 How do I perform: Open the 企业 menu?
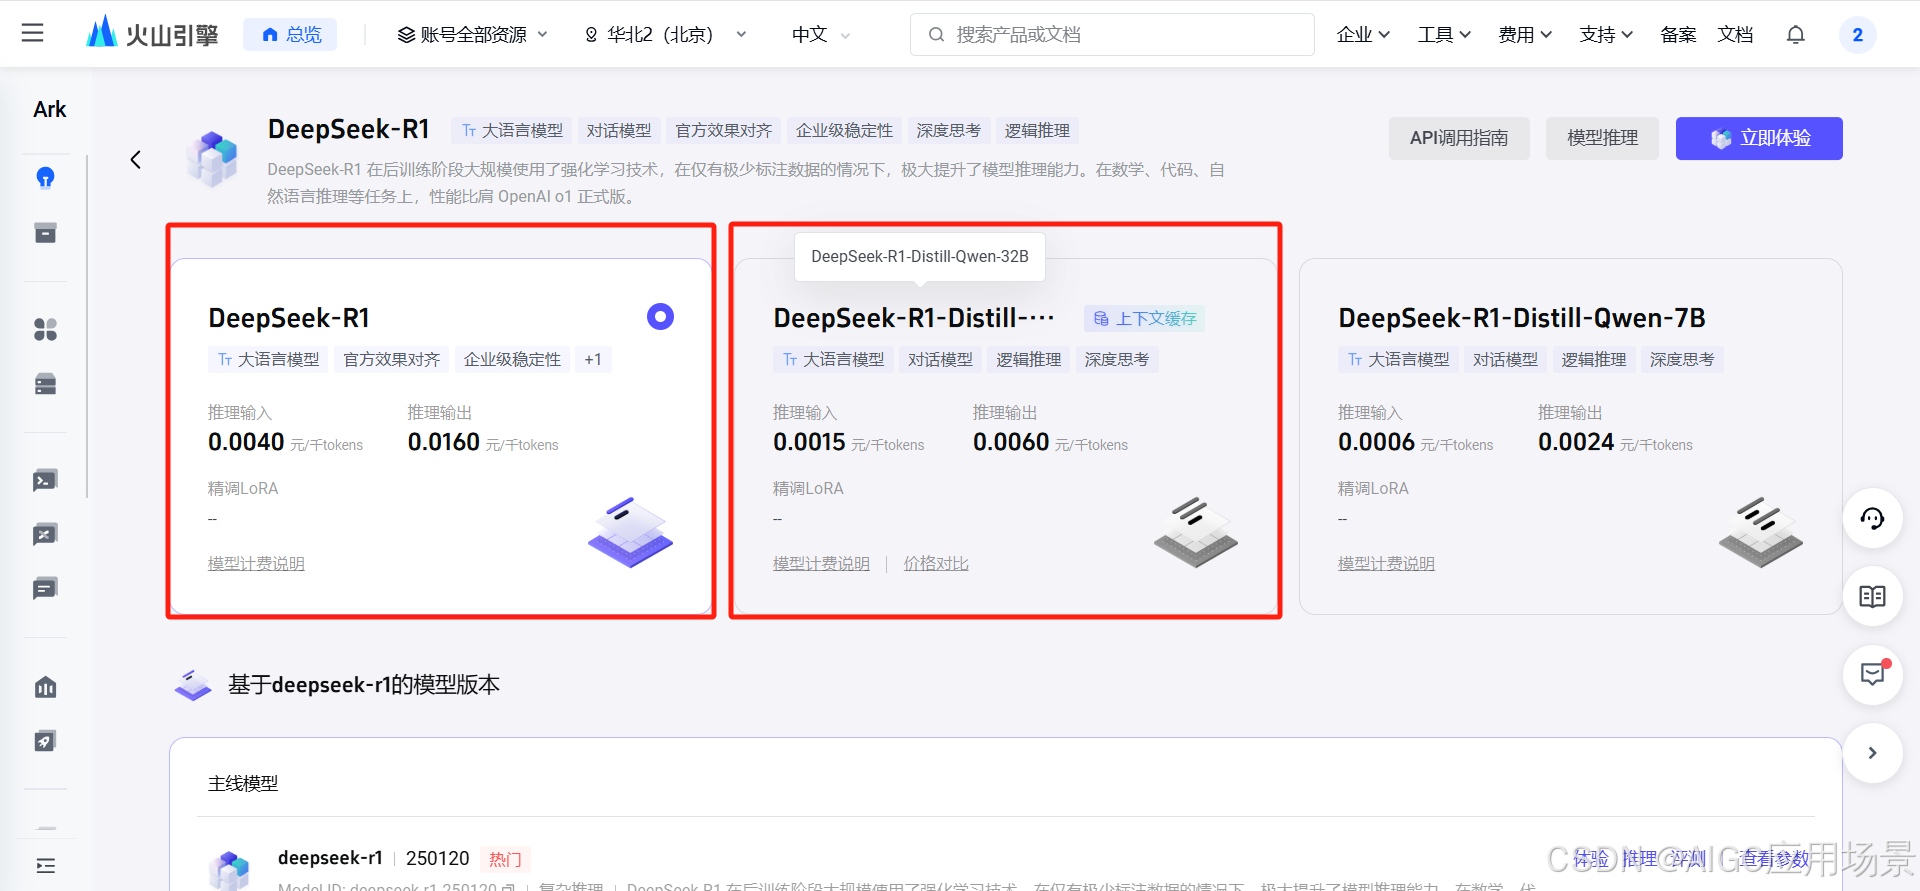tap(1363, 34)
